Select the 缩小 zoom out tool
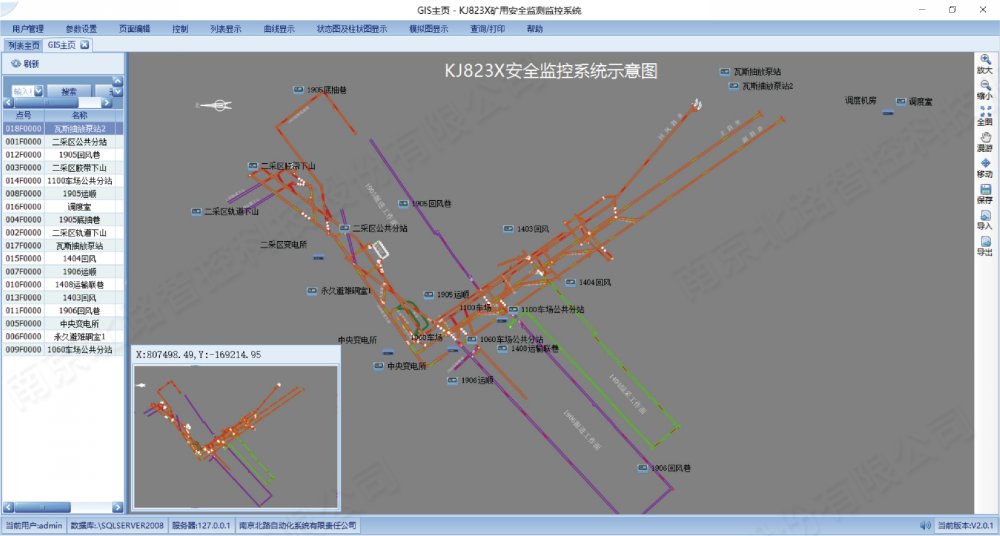1000x536 pixels. (985, 86)
